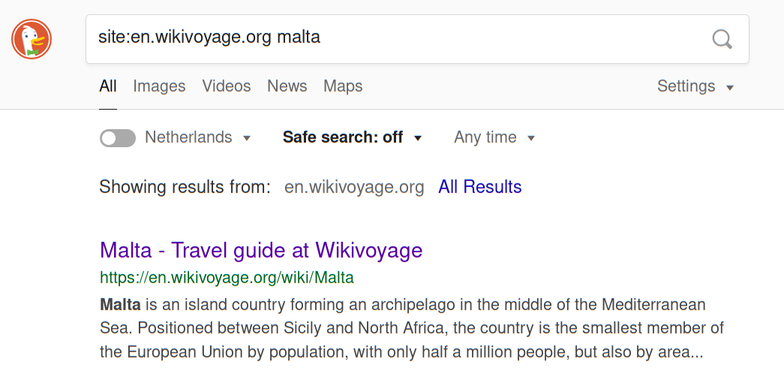This screenshot has width=784, height=389.
Task: Select the All results tab
Action: coord(108,86)
